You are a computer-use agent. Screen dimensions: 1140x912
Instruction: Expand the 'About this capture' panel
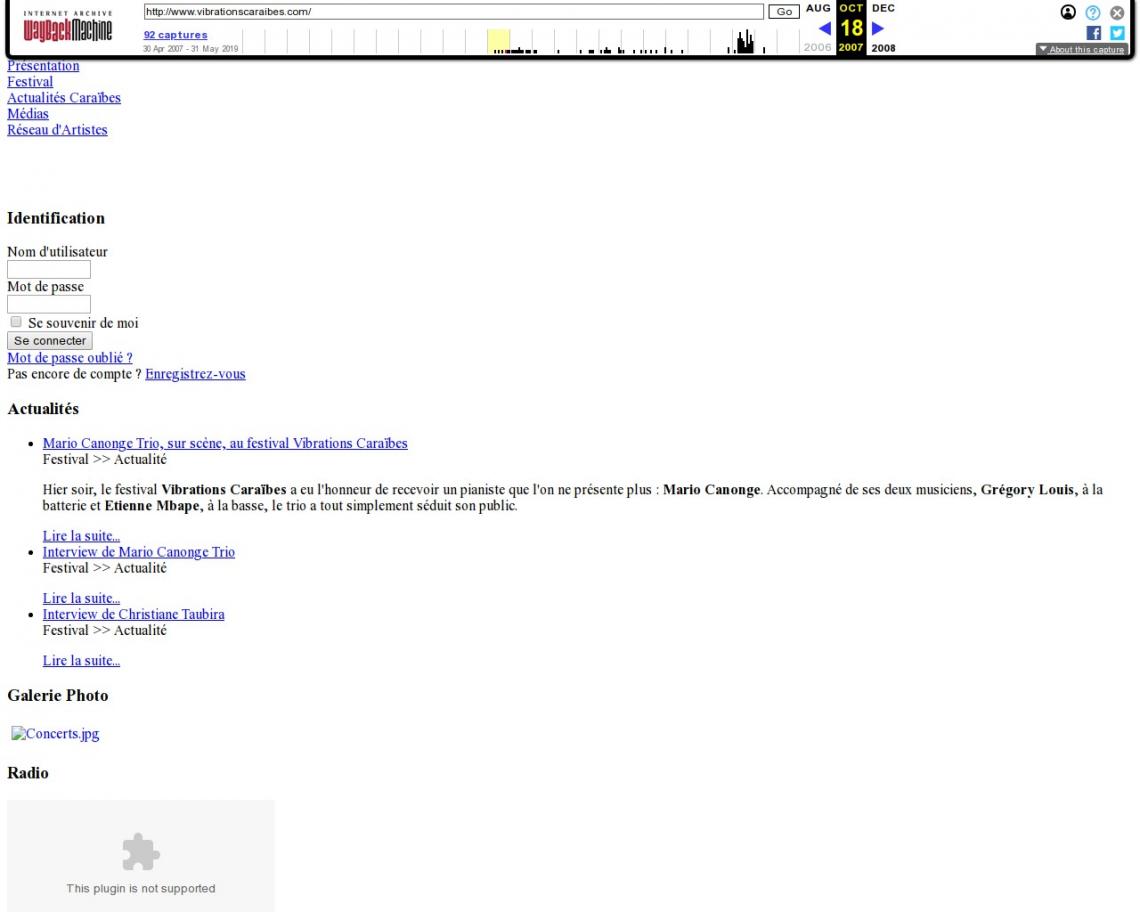tap(1082, 49)
